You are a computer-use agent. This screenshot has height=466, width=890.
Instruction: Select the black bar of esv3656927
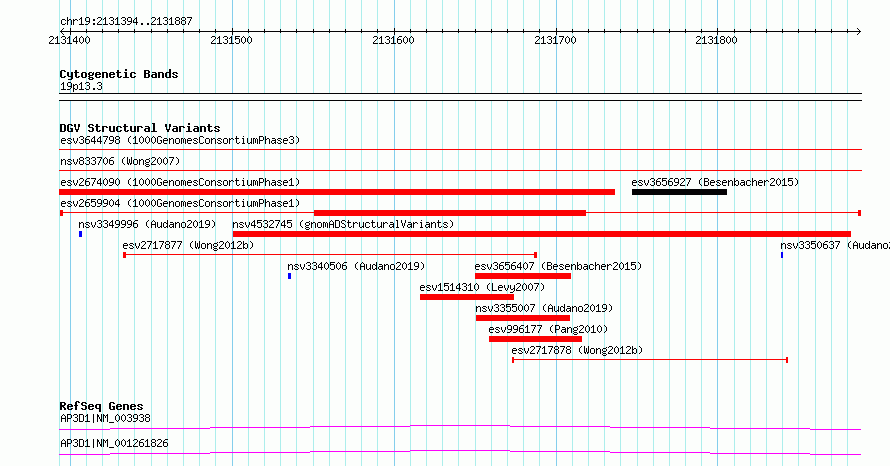point(679,192)
